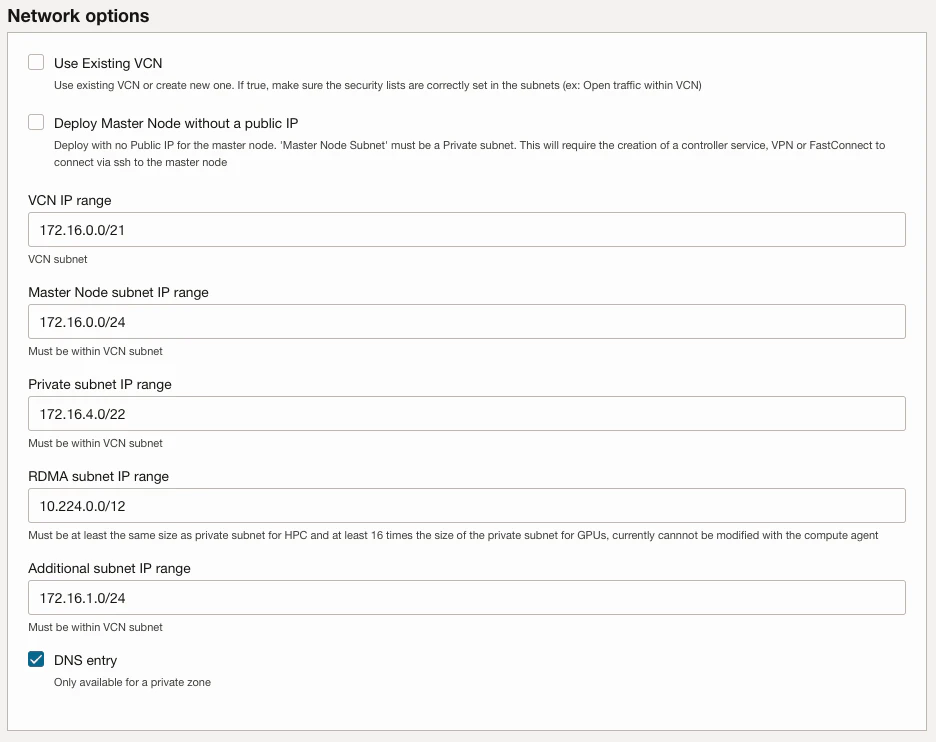Enable the Use Existing VCN checkbox

36,62
